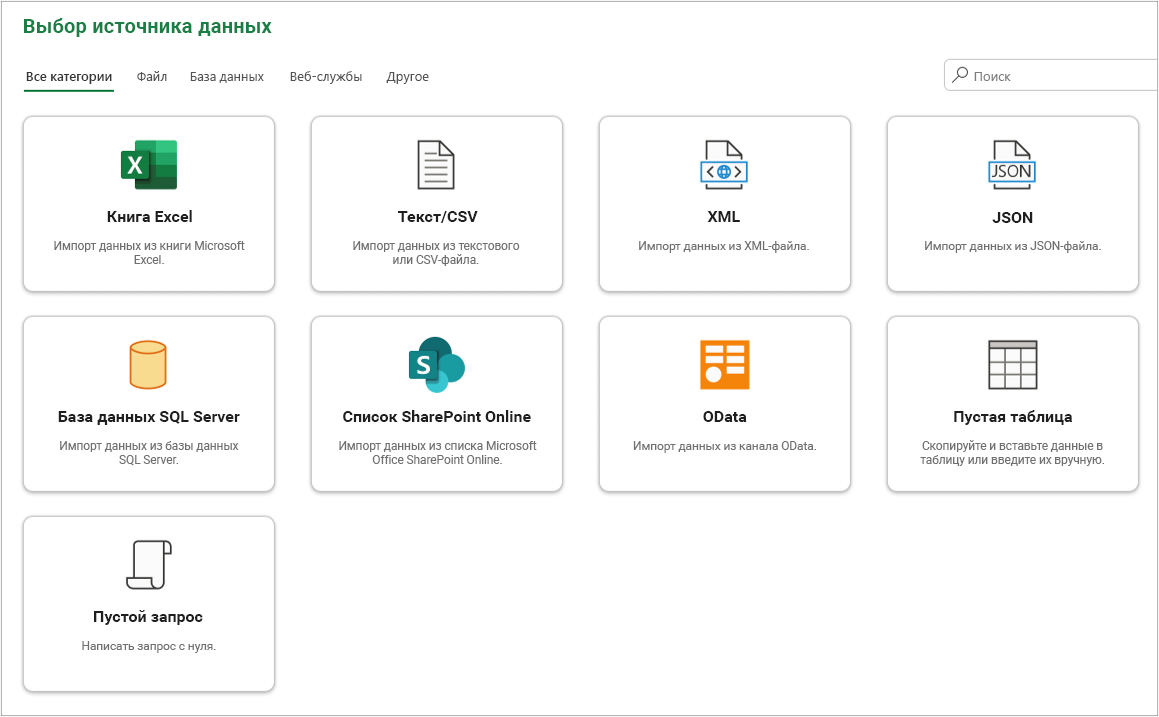Select the Другое category tab
This screenshot has width=1159, height=717.
tap(407, 77)
